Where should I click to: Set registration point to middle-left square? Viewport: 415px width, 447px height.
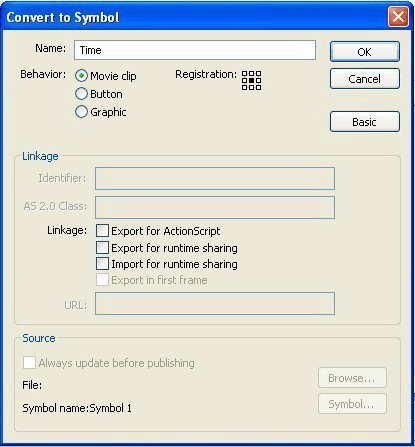244,80
